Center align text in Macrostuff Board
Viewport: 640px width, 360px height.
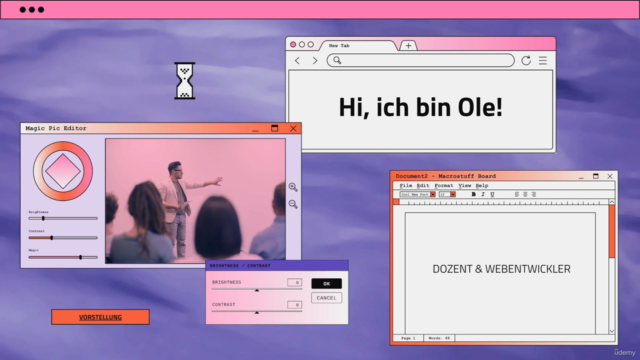tap(525, 194)
